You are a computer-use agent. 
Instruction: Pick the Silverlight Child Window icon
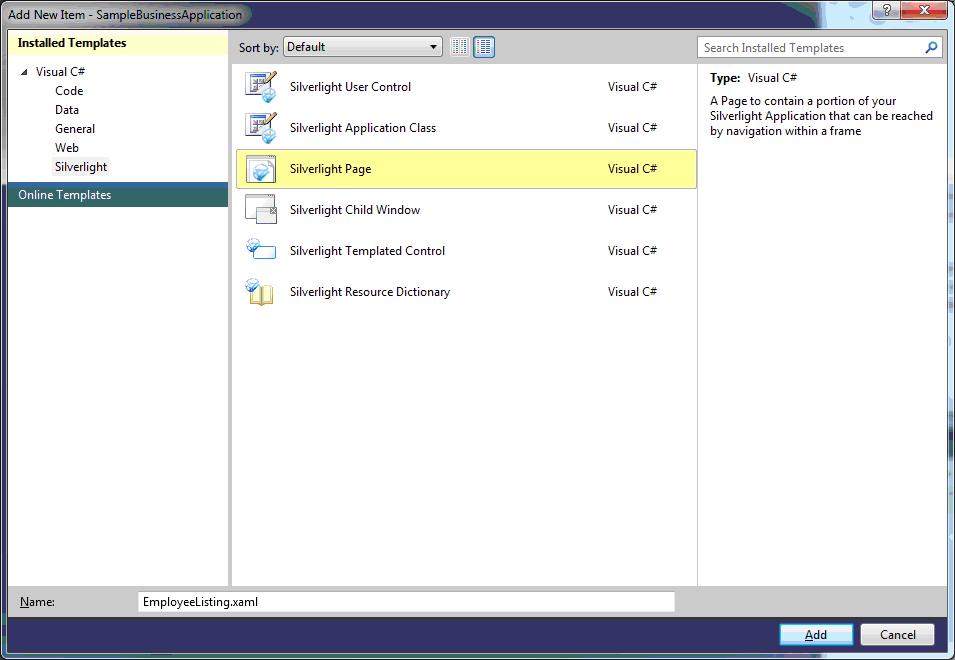(261, 209)
